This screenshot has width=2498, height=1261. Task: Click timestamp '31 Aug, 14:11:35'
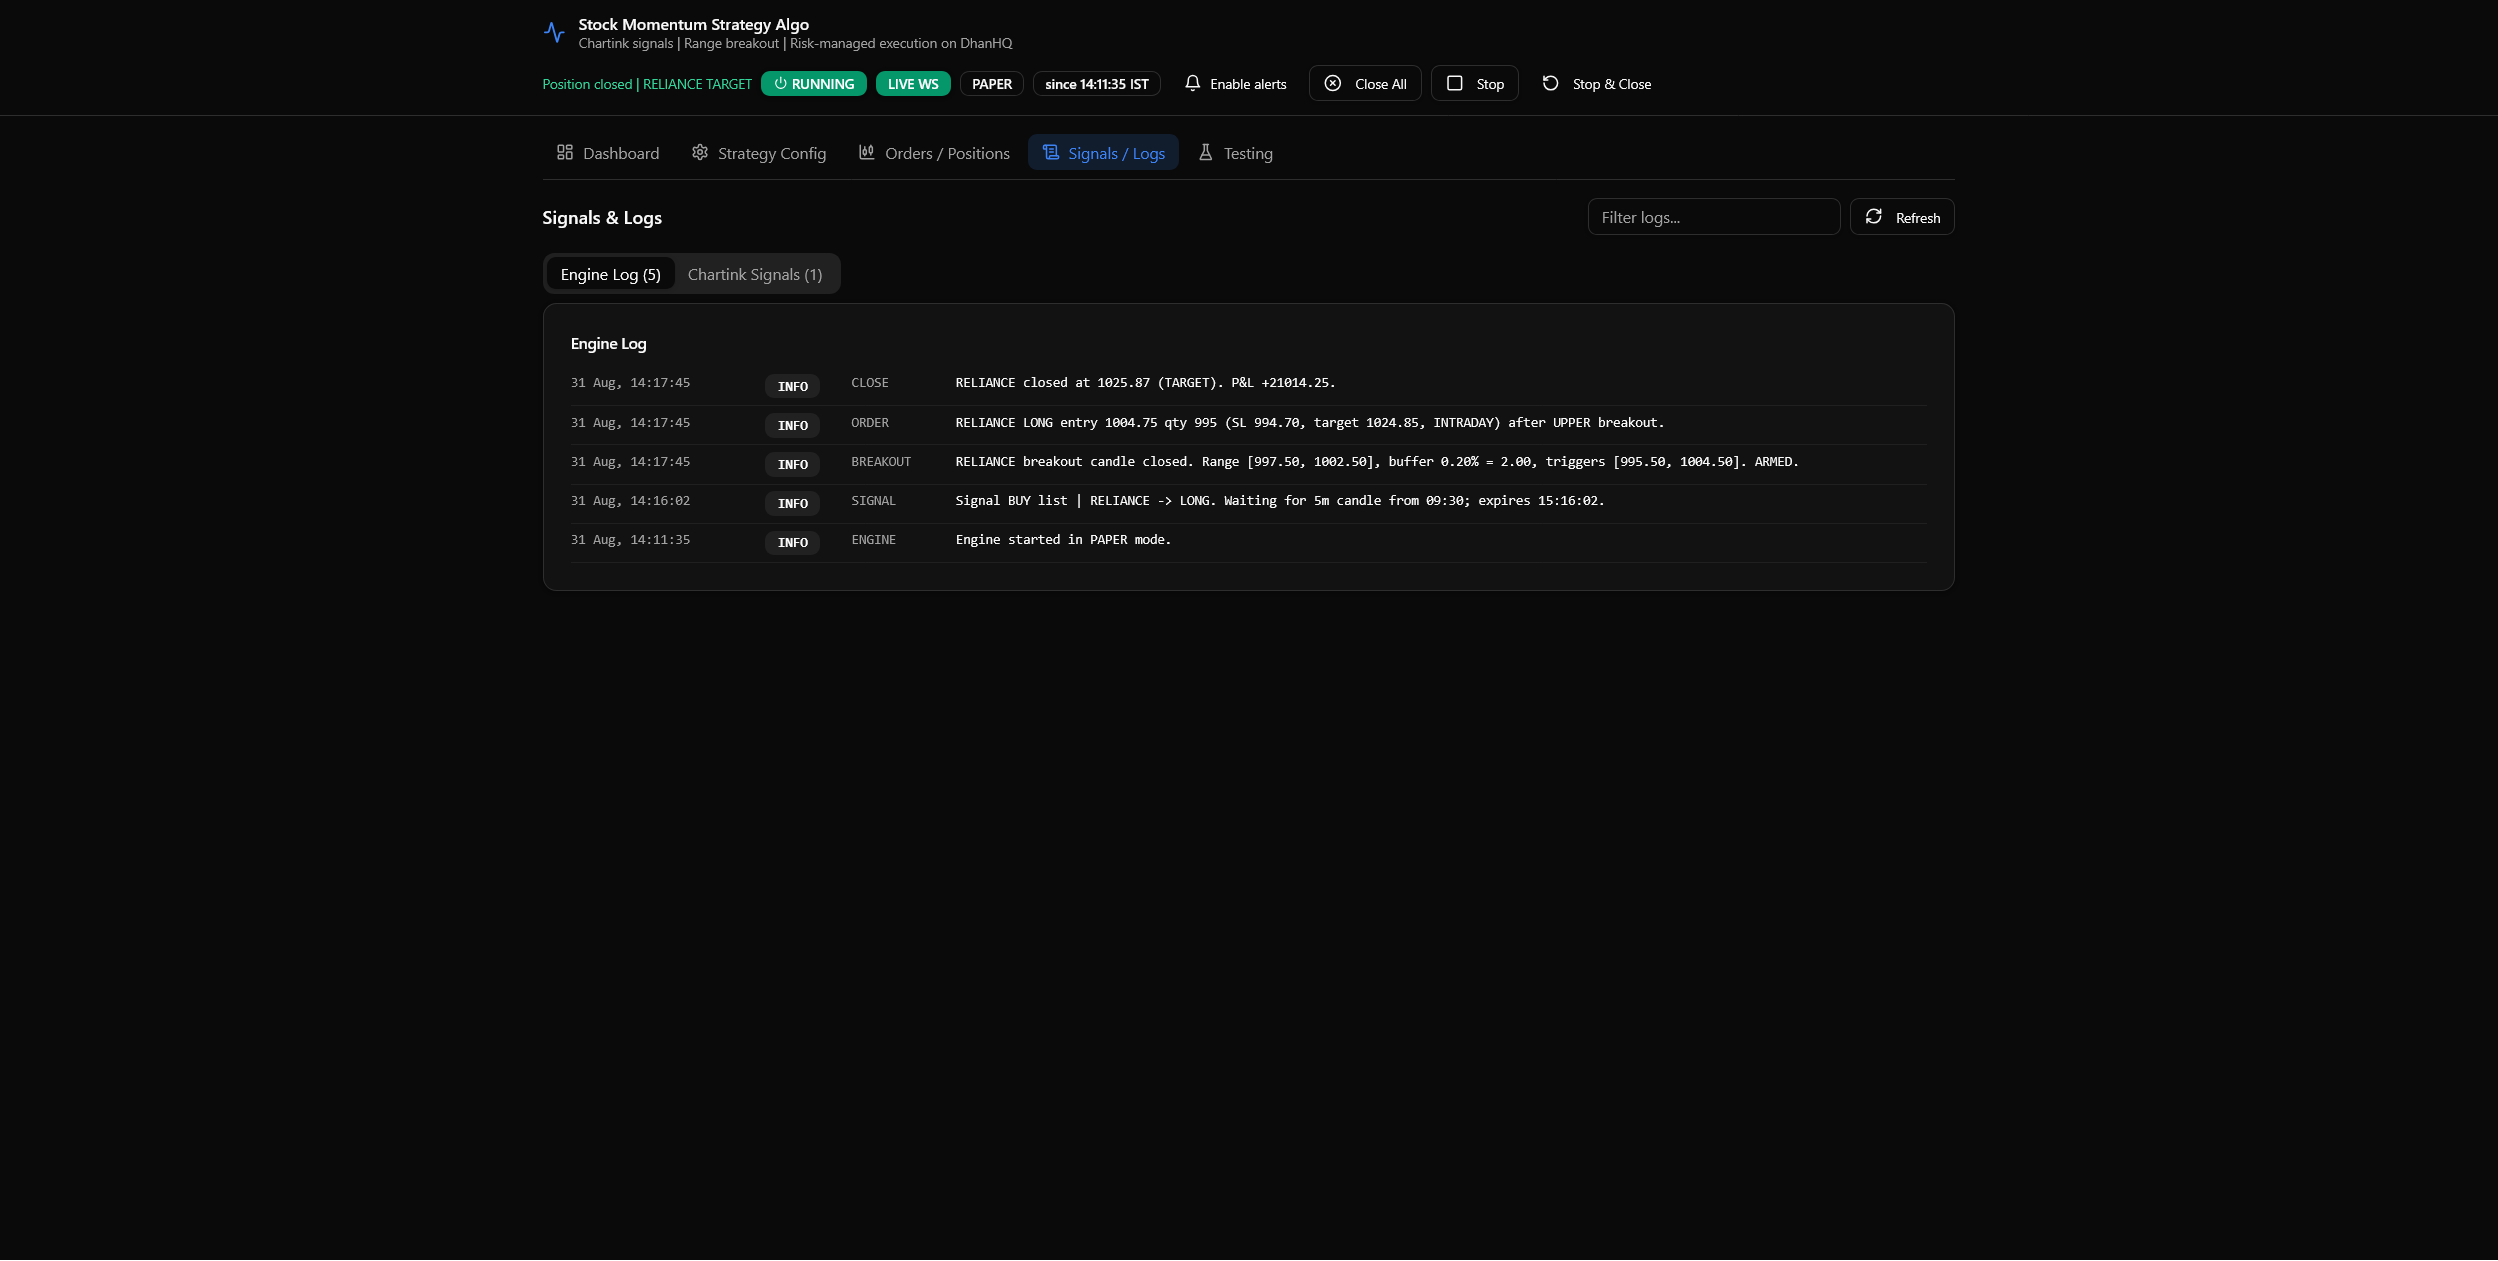pos(631,540)
